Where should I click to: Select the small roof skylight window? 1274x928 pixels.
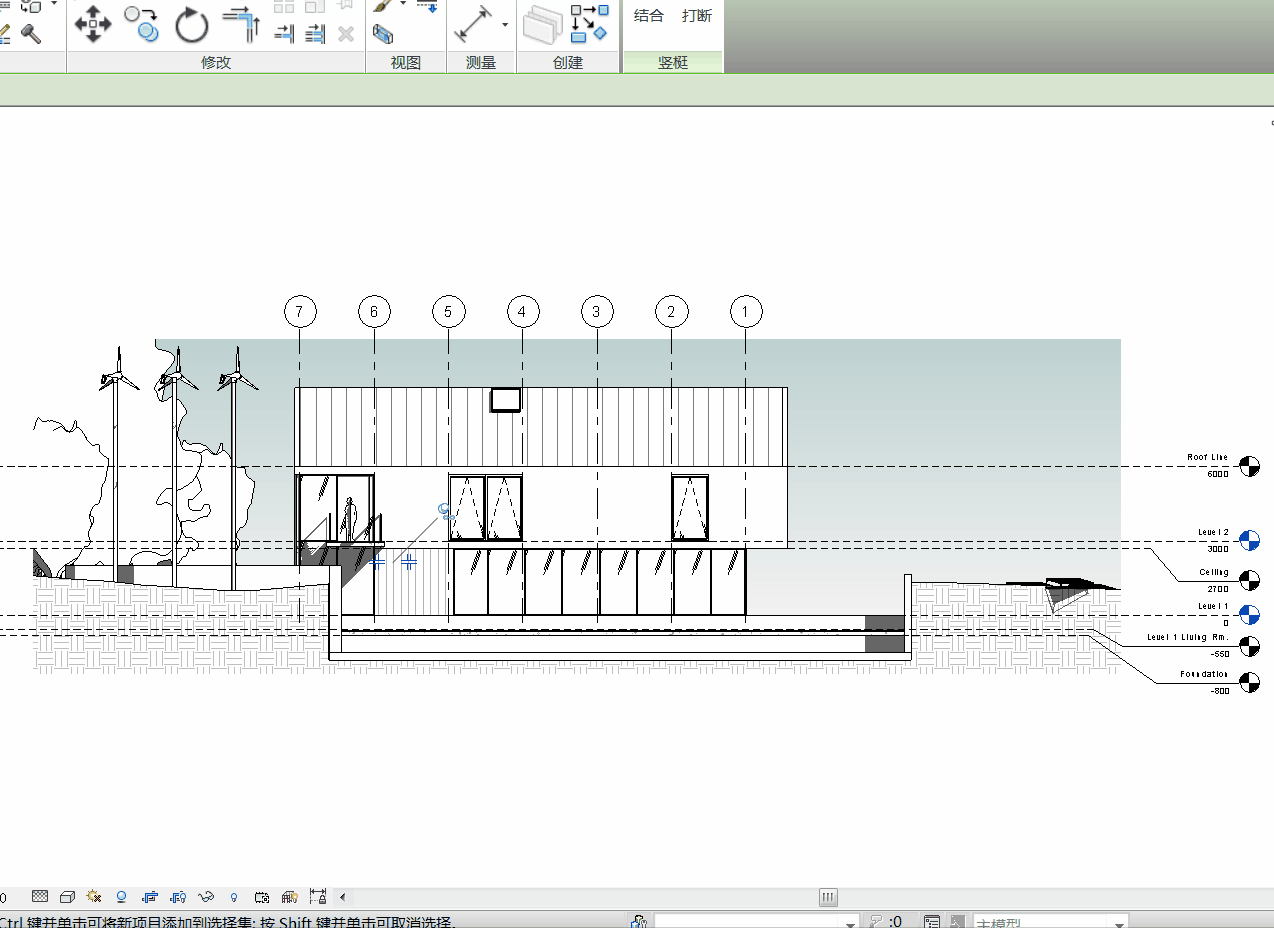pyautogui.click(x=506, y=400)
